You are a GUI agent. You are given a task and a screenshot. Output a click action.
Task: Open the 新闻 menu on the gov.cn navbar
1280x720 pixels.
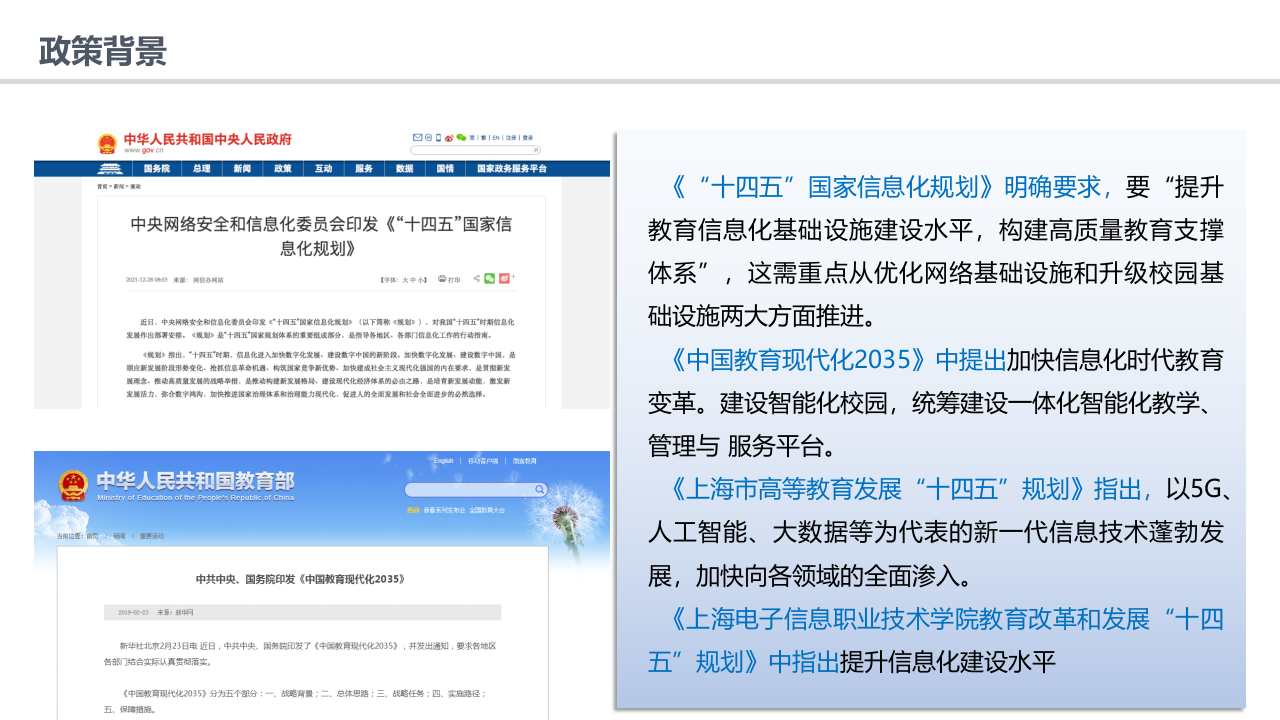pyautogui.click(x=242, y=169)
